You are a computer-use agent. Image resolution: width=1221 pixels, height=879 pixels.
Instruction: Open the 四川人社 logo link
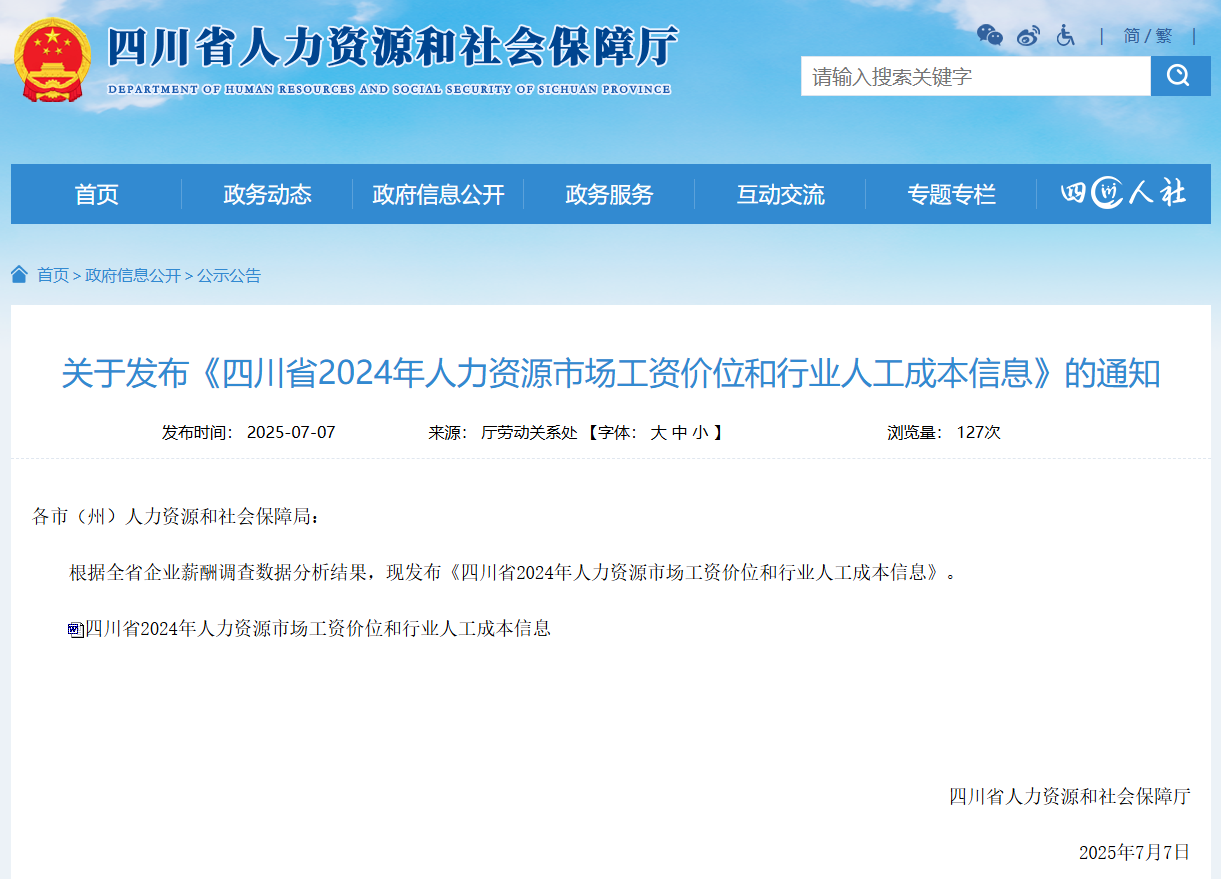pos(1123,194)
